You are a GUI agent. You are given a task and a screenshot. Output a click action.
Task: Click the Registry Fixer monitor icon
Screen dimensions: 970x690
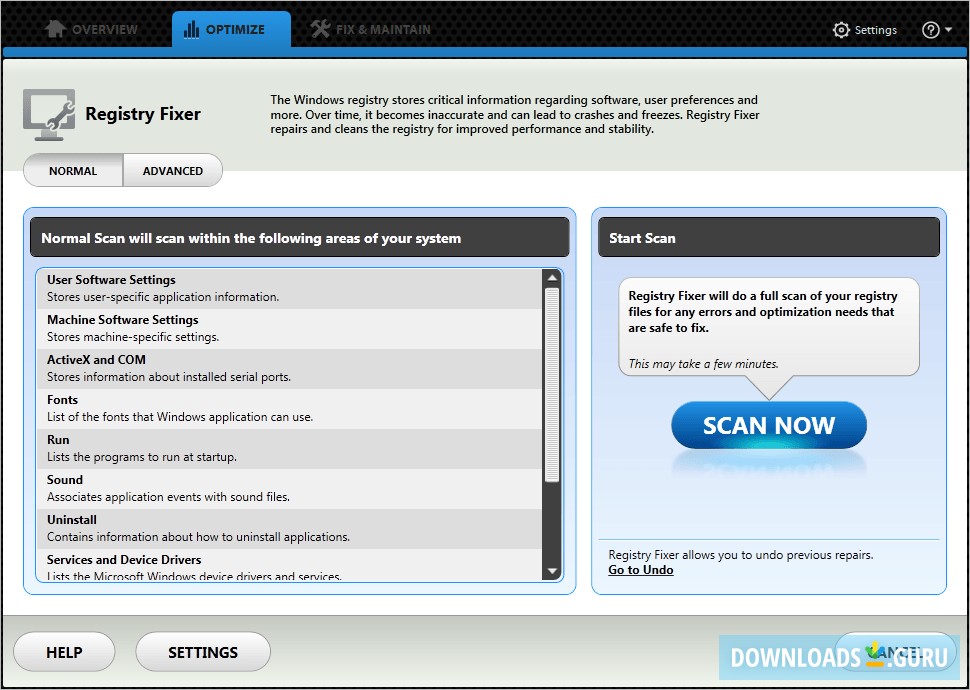click(48, 113)
